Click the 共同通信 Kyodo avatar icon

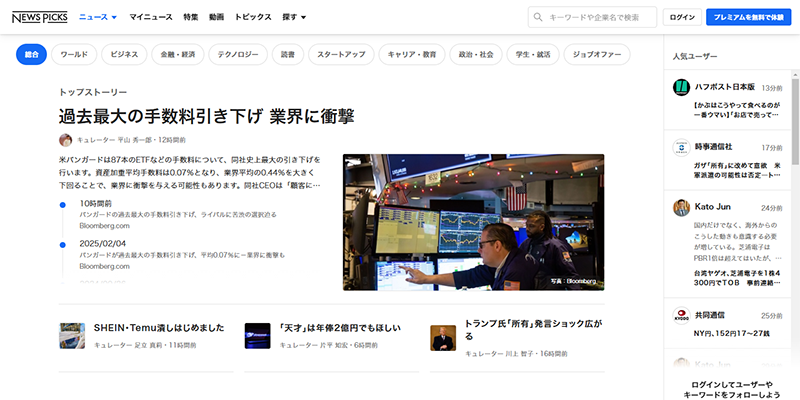(681, 315)
